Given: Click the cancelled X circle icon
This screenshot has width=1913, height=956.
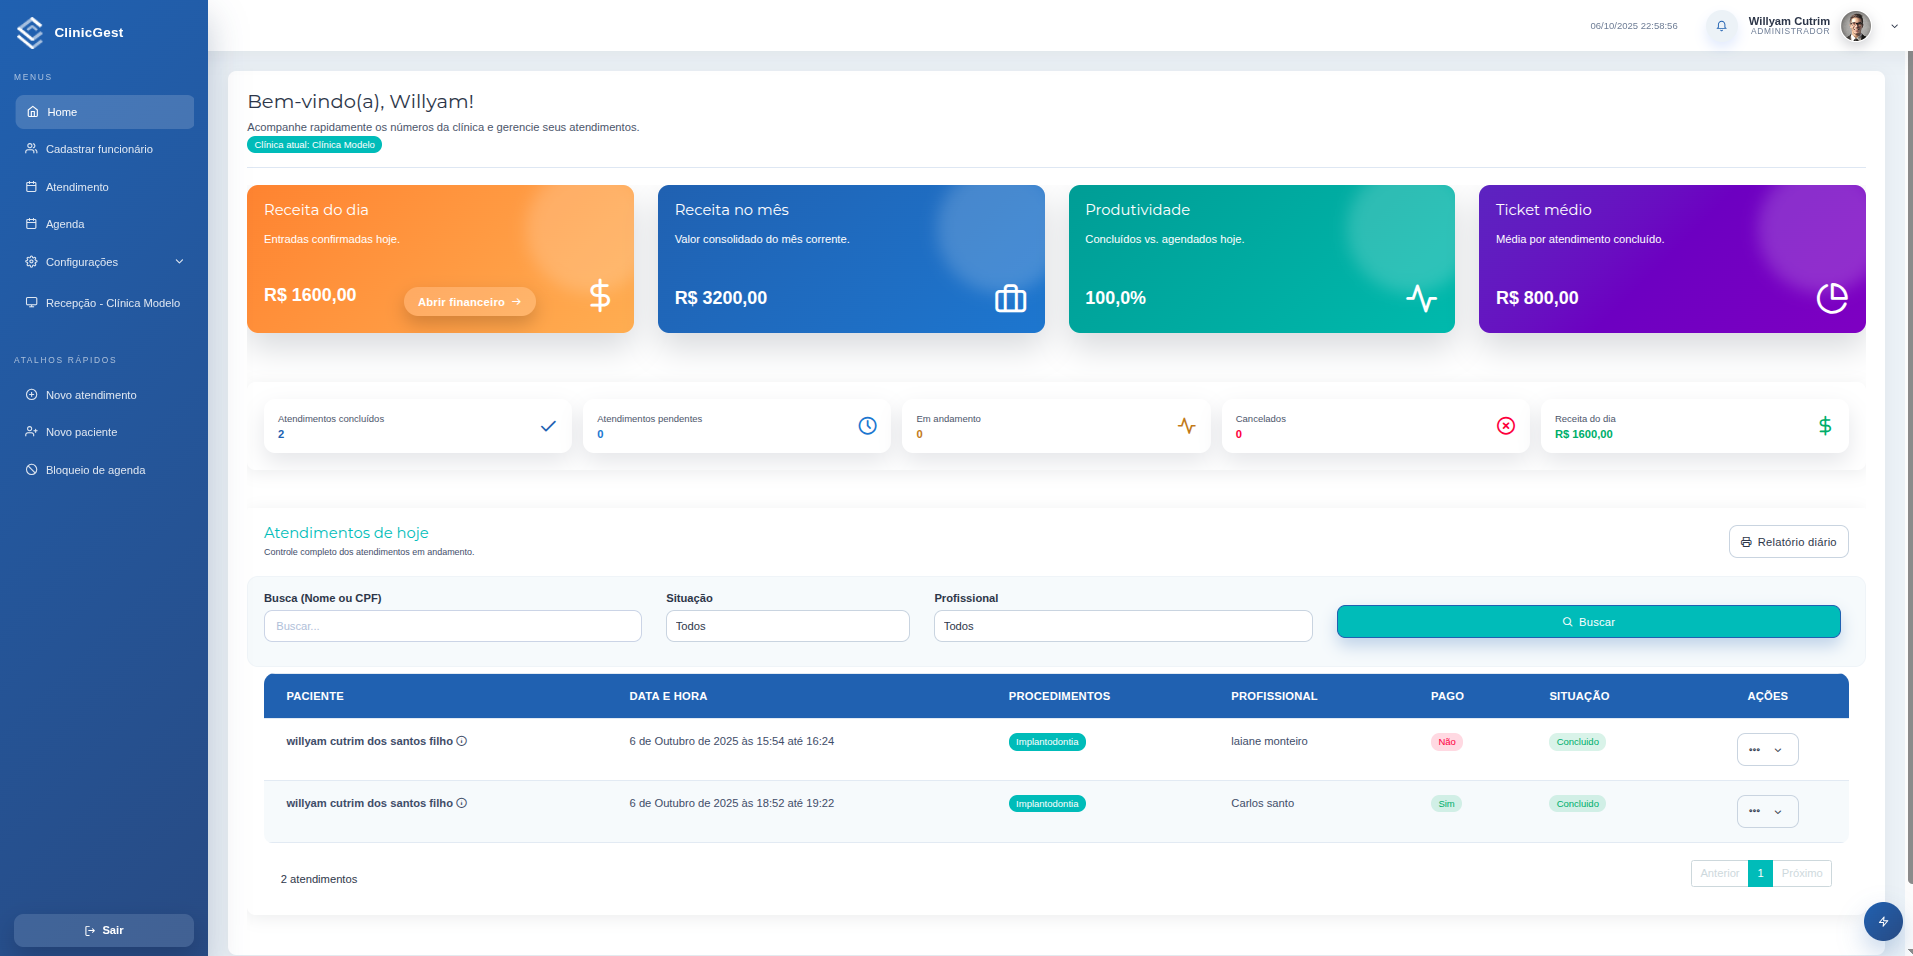Looking at the screenshot, I should click(x=1505, y=426).
